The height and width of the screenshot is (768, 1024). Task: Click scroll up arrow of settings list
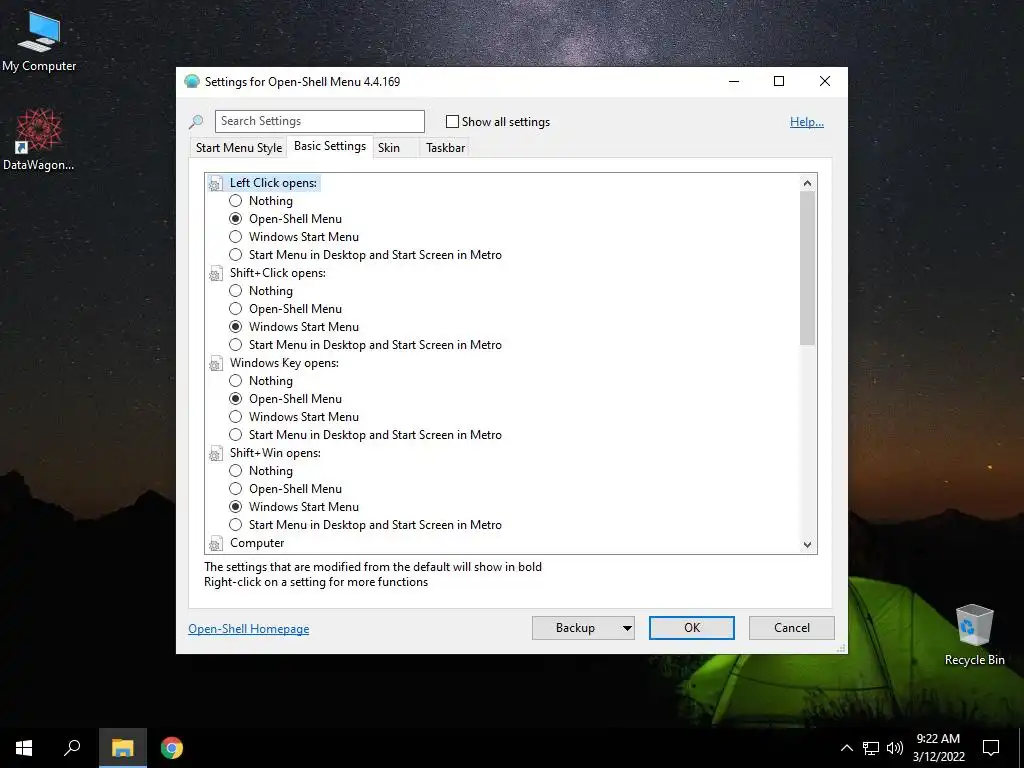click(x=807, y=184)
